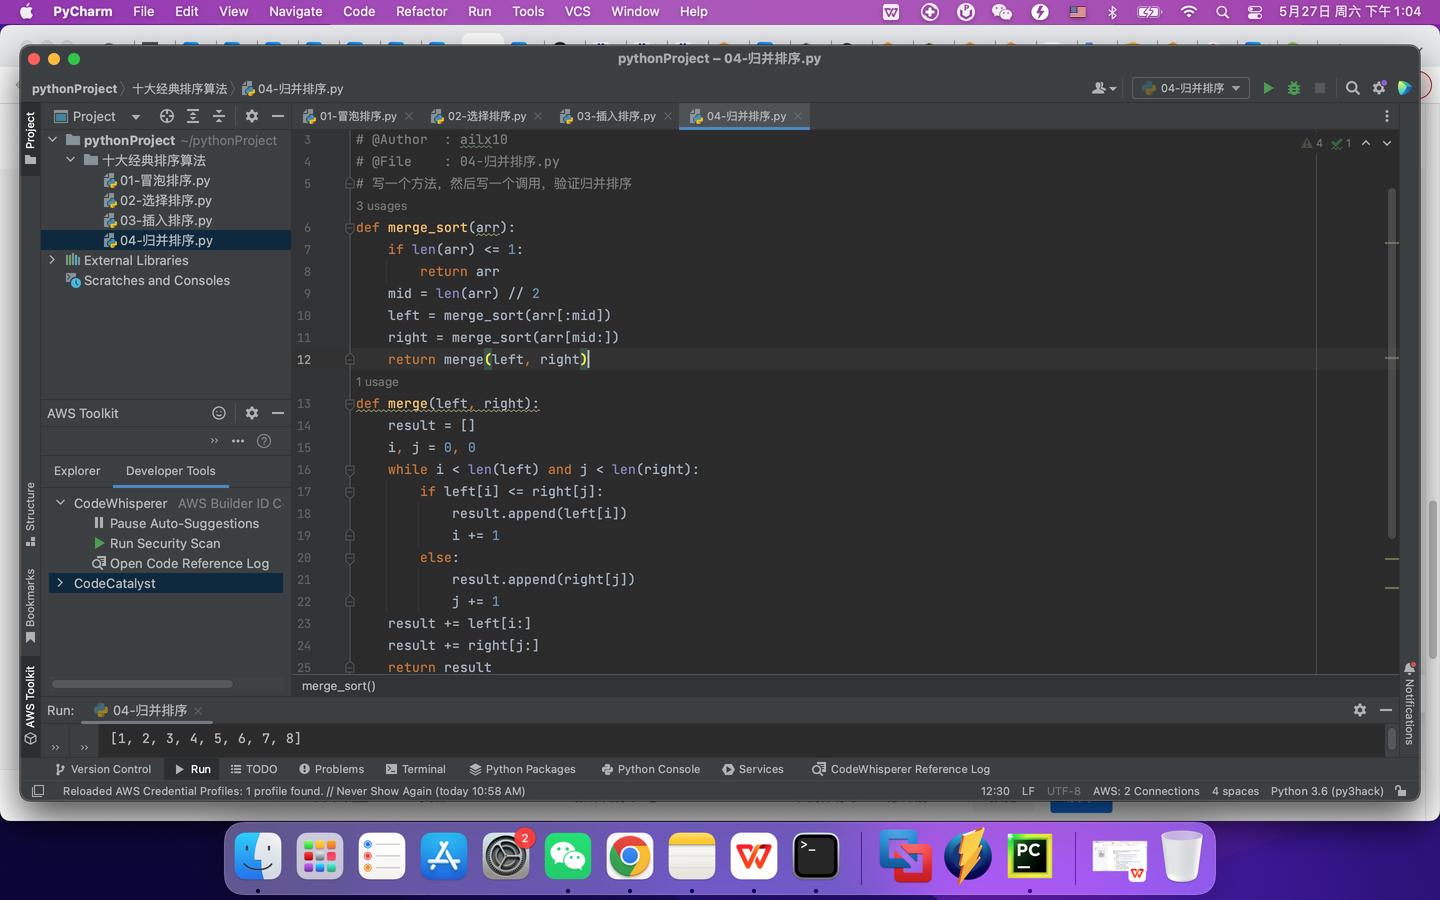Toggle the Structure tool window sidebar button
The width and height of the screenshot is (1440, 900).
tap(30, 514)
